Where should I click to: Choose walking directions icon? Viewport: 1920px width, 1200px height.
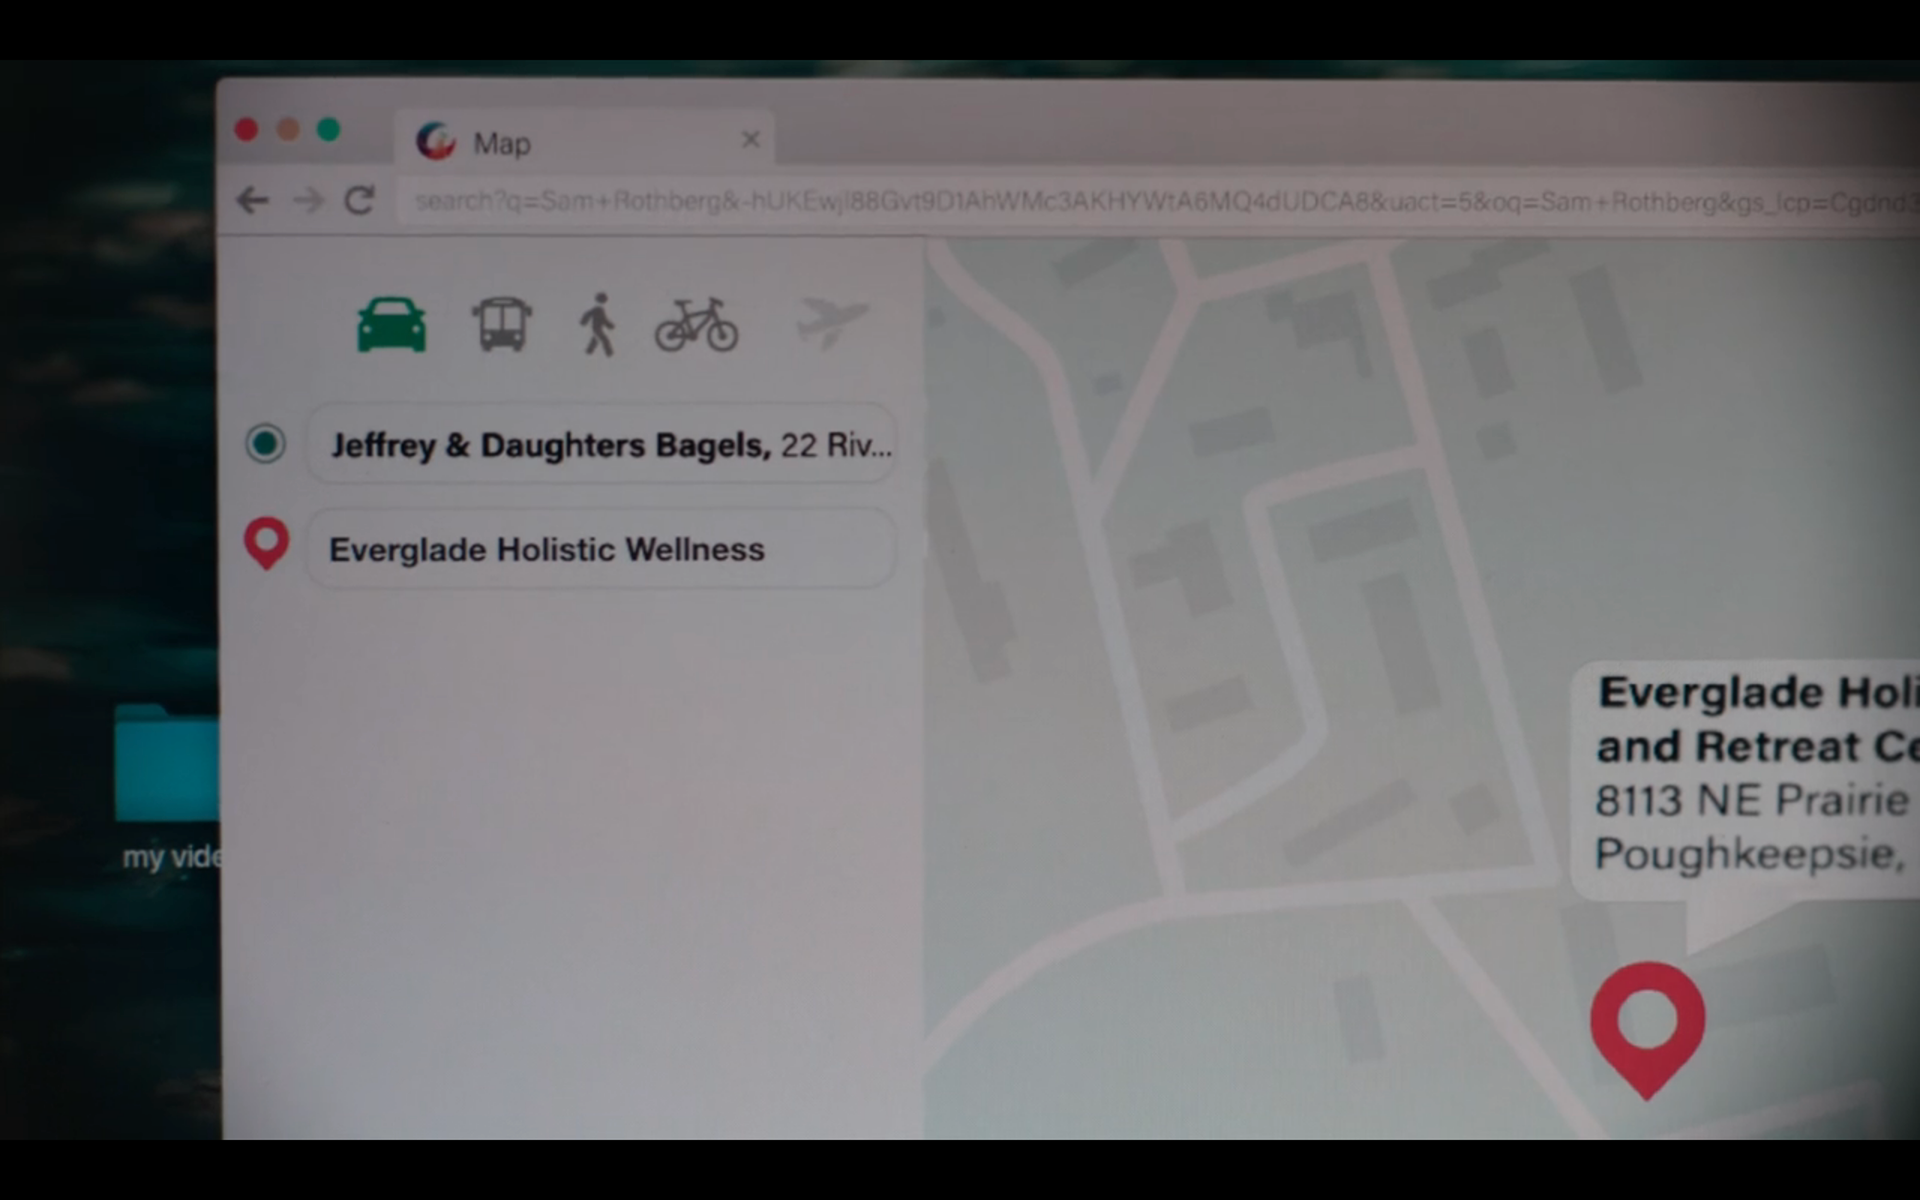click(x=598, y=324)
